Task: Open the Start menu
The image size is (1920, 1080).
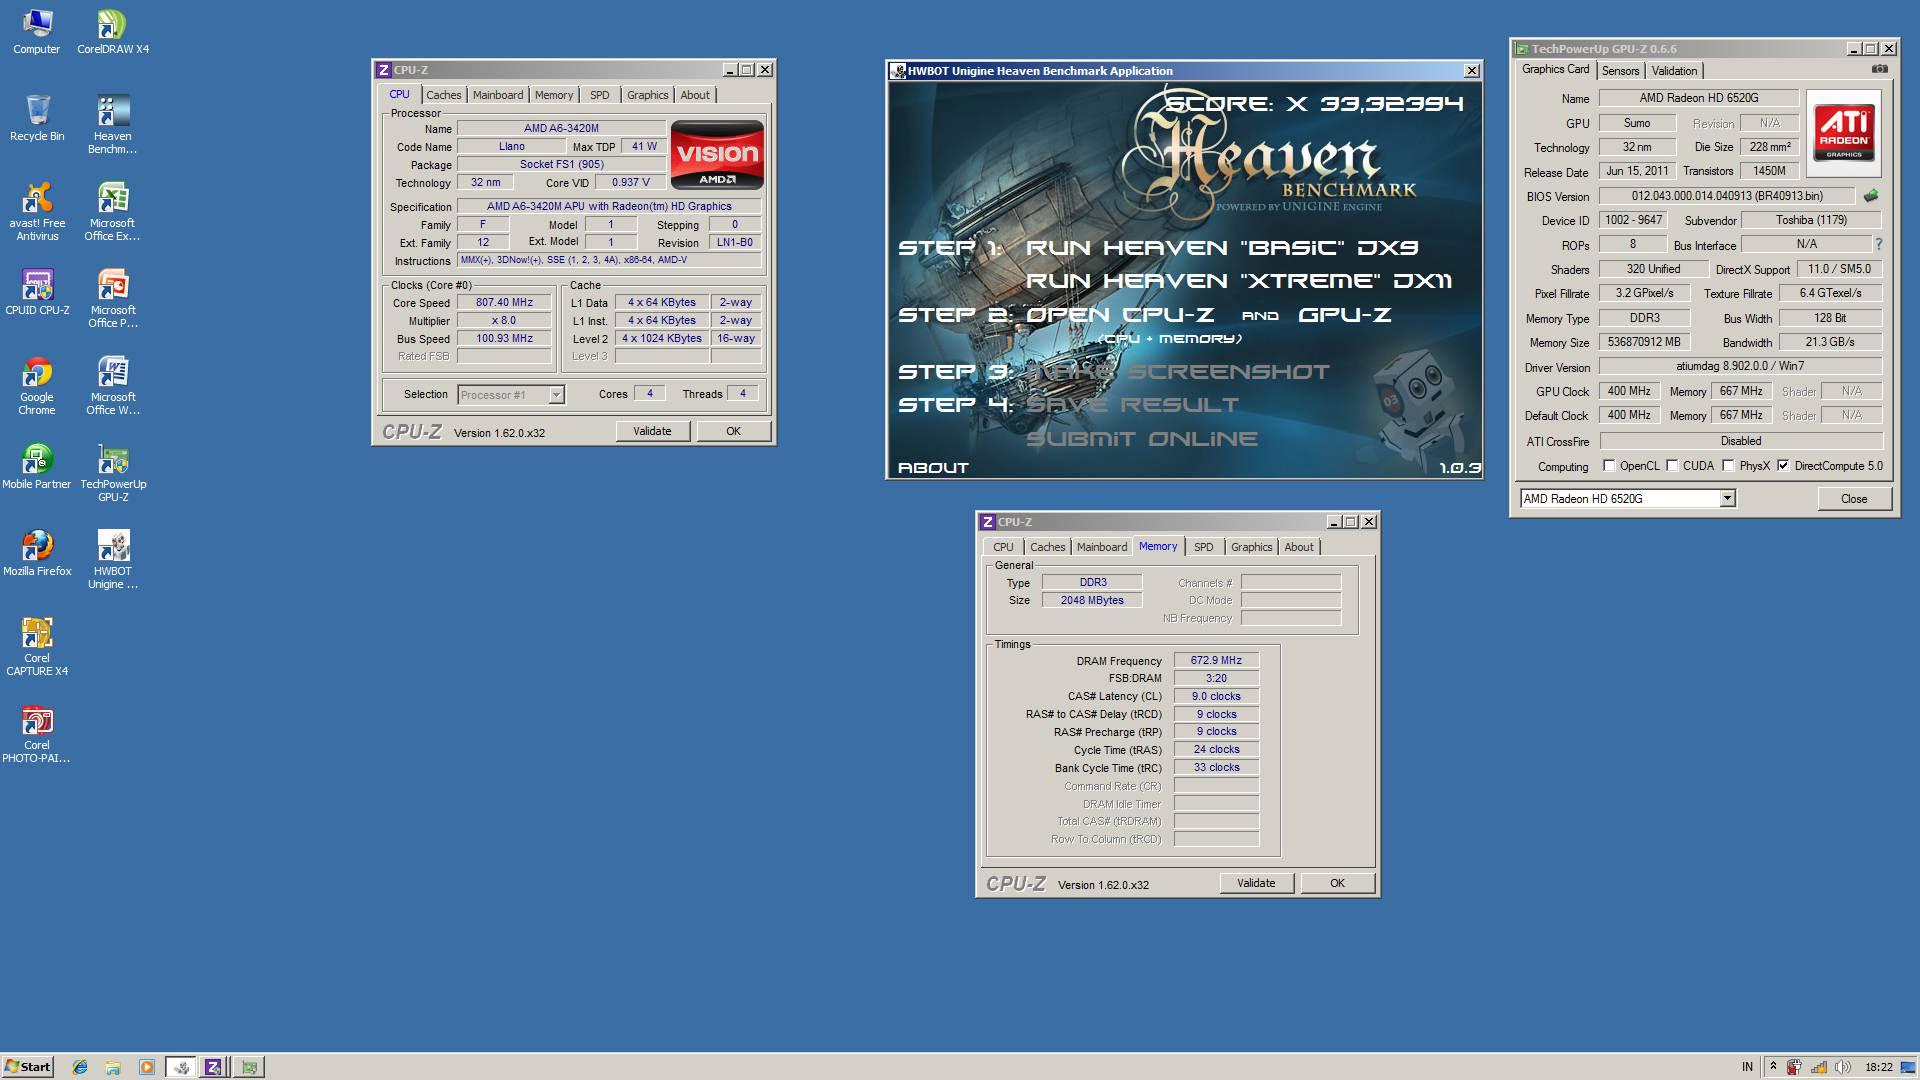Action: click(x=28, y=1067)
